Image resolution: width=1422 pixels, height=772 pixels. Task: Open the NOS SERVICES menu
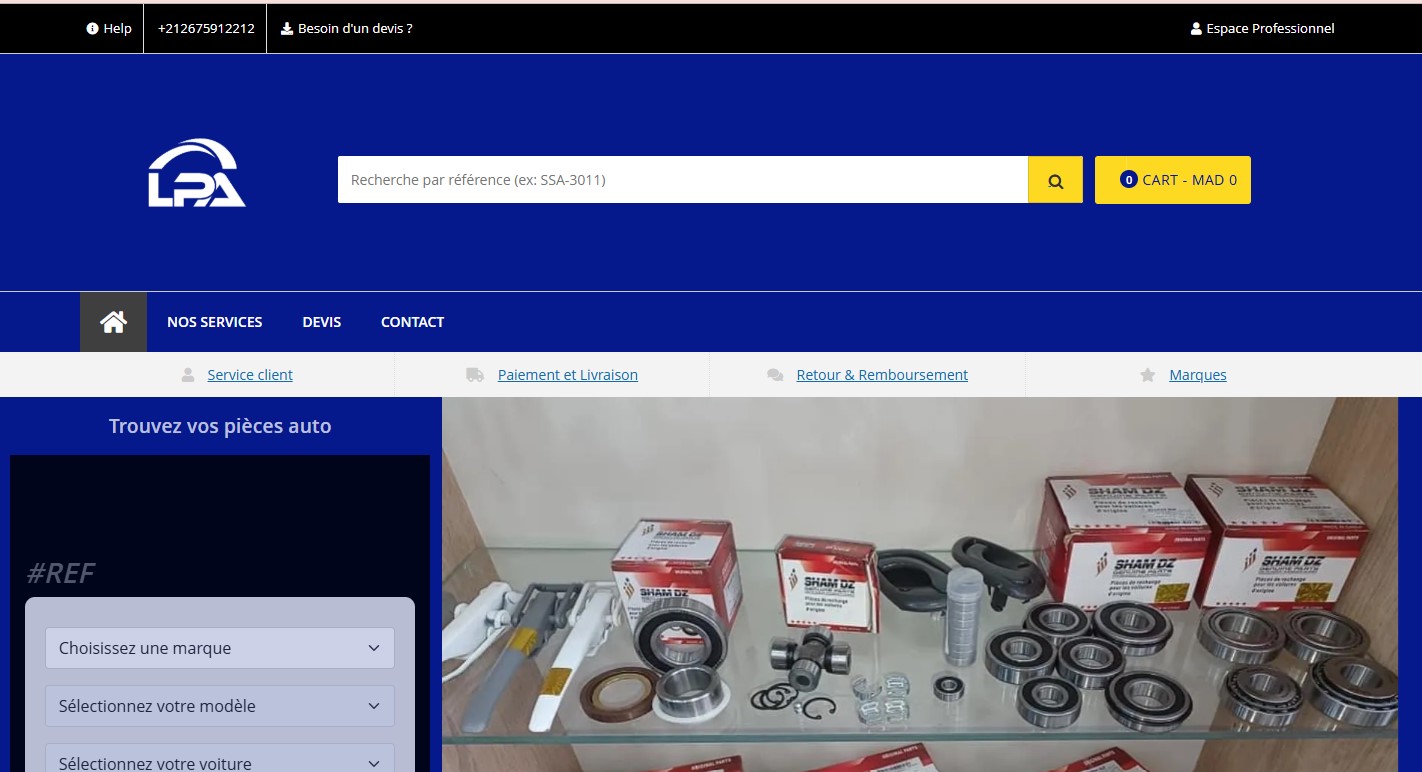(x=215, y=322)
